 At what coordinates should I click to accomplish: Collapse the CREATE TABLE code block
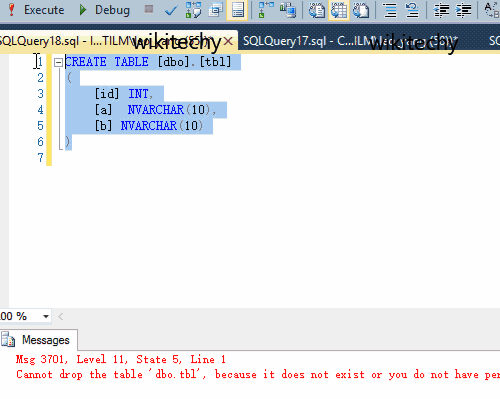pyautogui.click(x=58, y=62)
